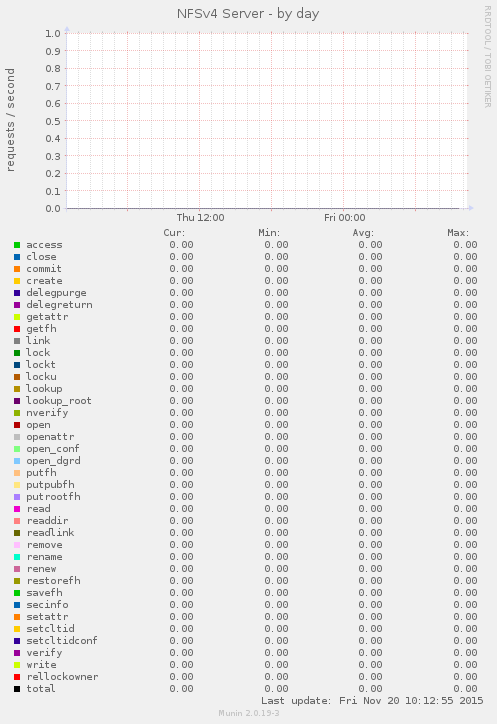Click the green swatch beside savefh
The image size is (497, 724).
click(x=17, y=593)
